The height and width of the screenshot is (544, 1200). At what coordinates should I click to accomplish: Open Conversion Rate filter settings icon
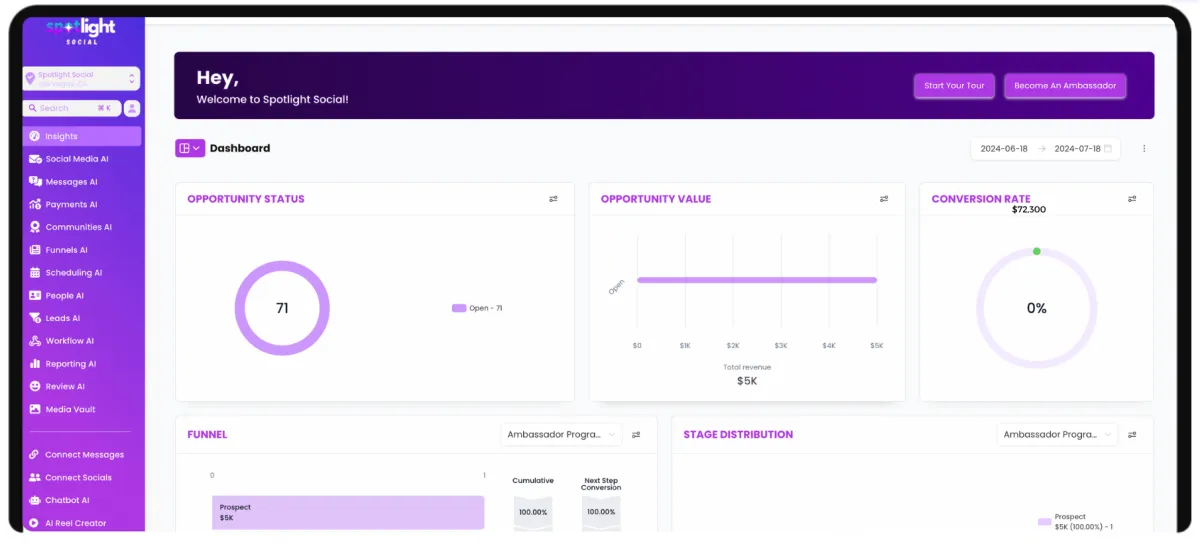click(x=1132, y=199)
